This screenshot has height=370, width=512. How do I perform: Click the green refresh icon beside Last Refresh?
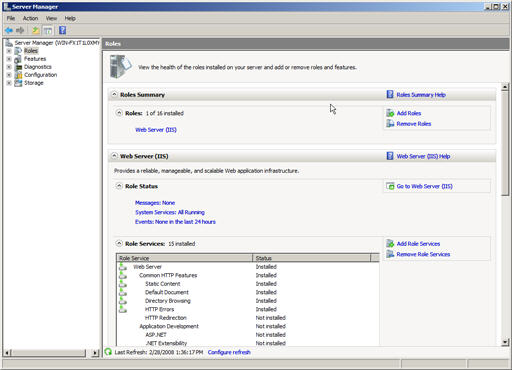[108, 352]
